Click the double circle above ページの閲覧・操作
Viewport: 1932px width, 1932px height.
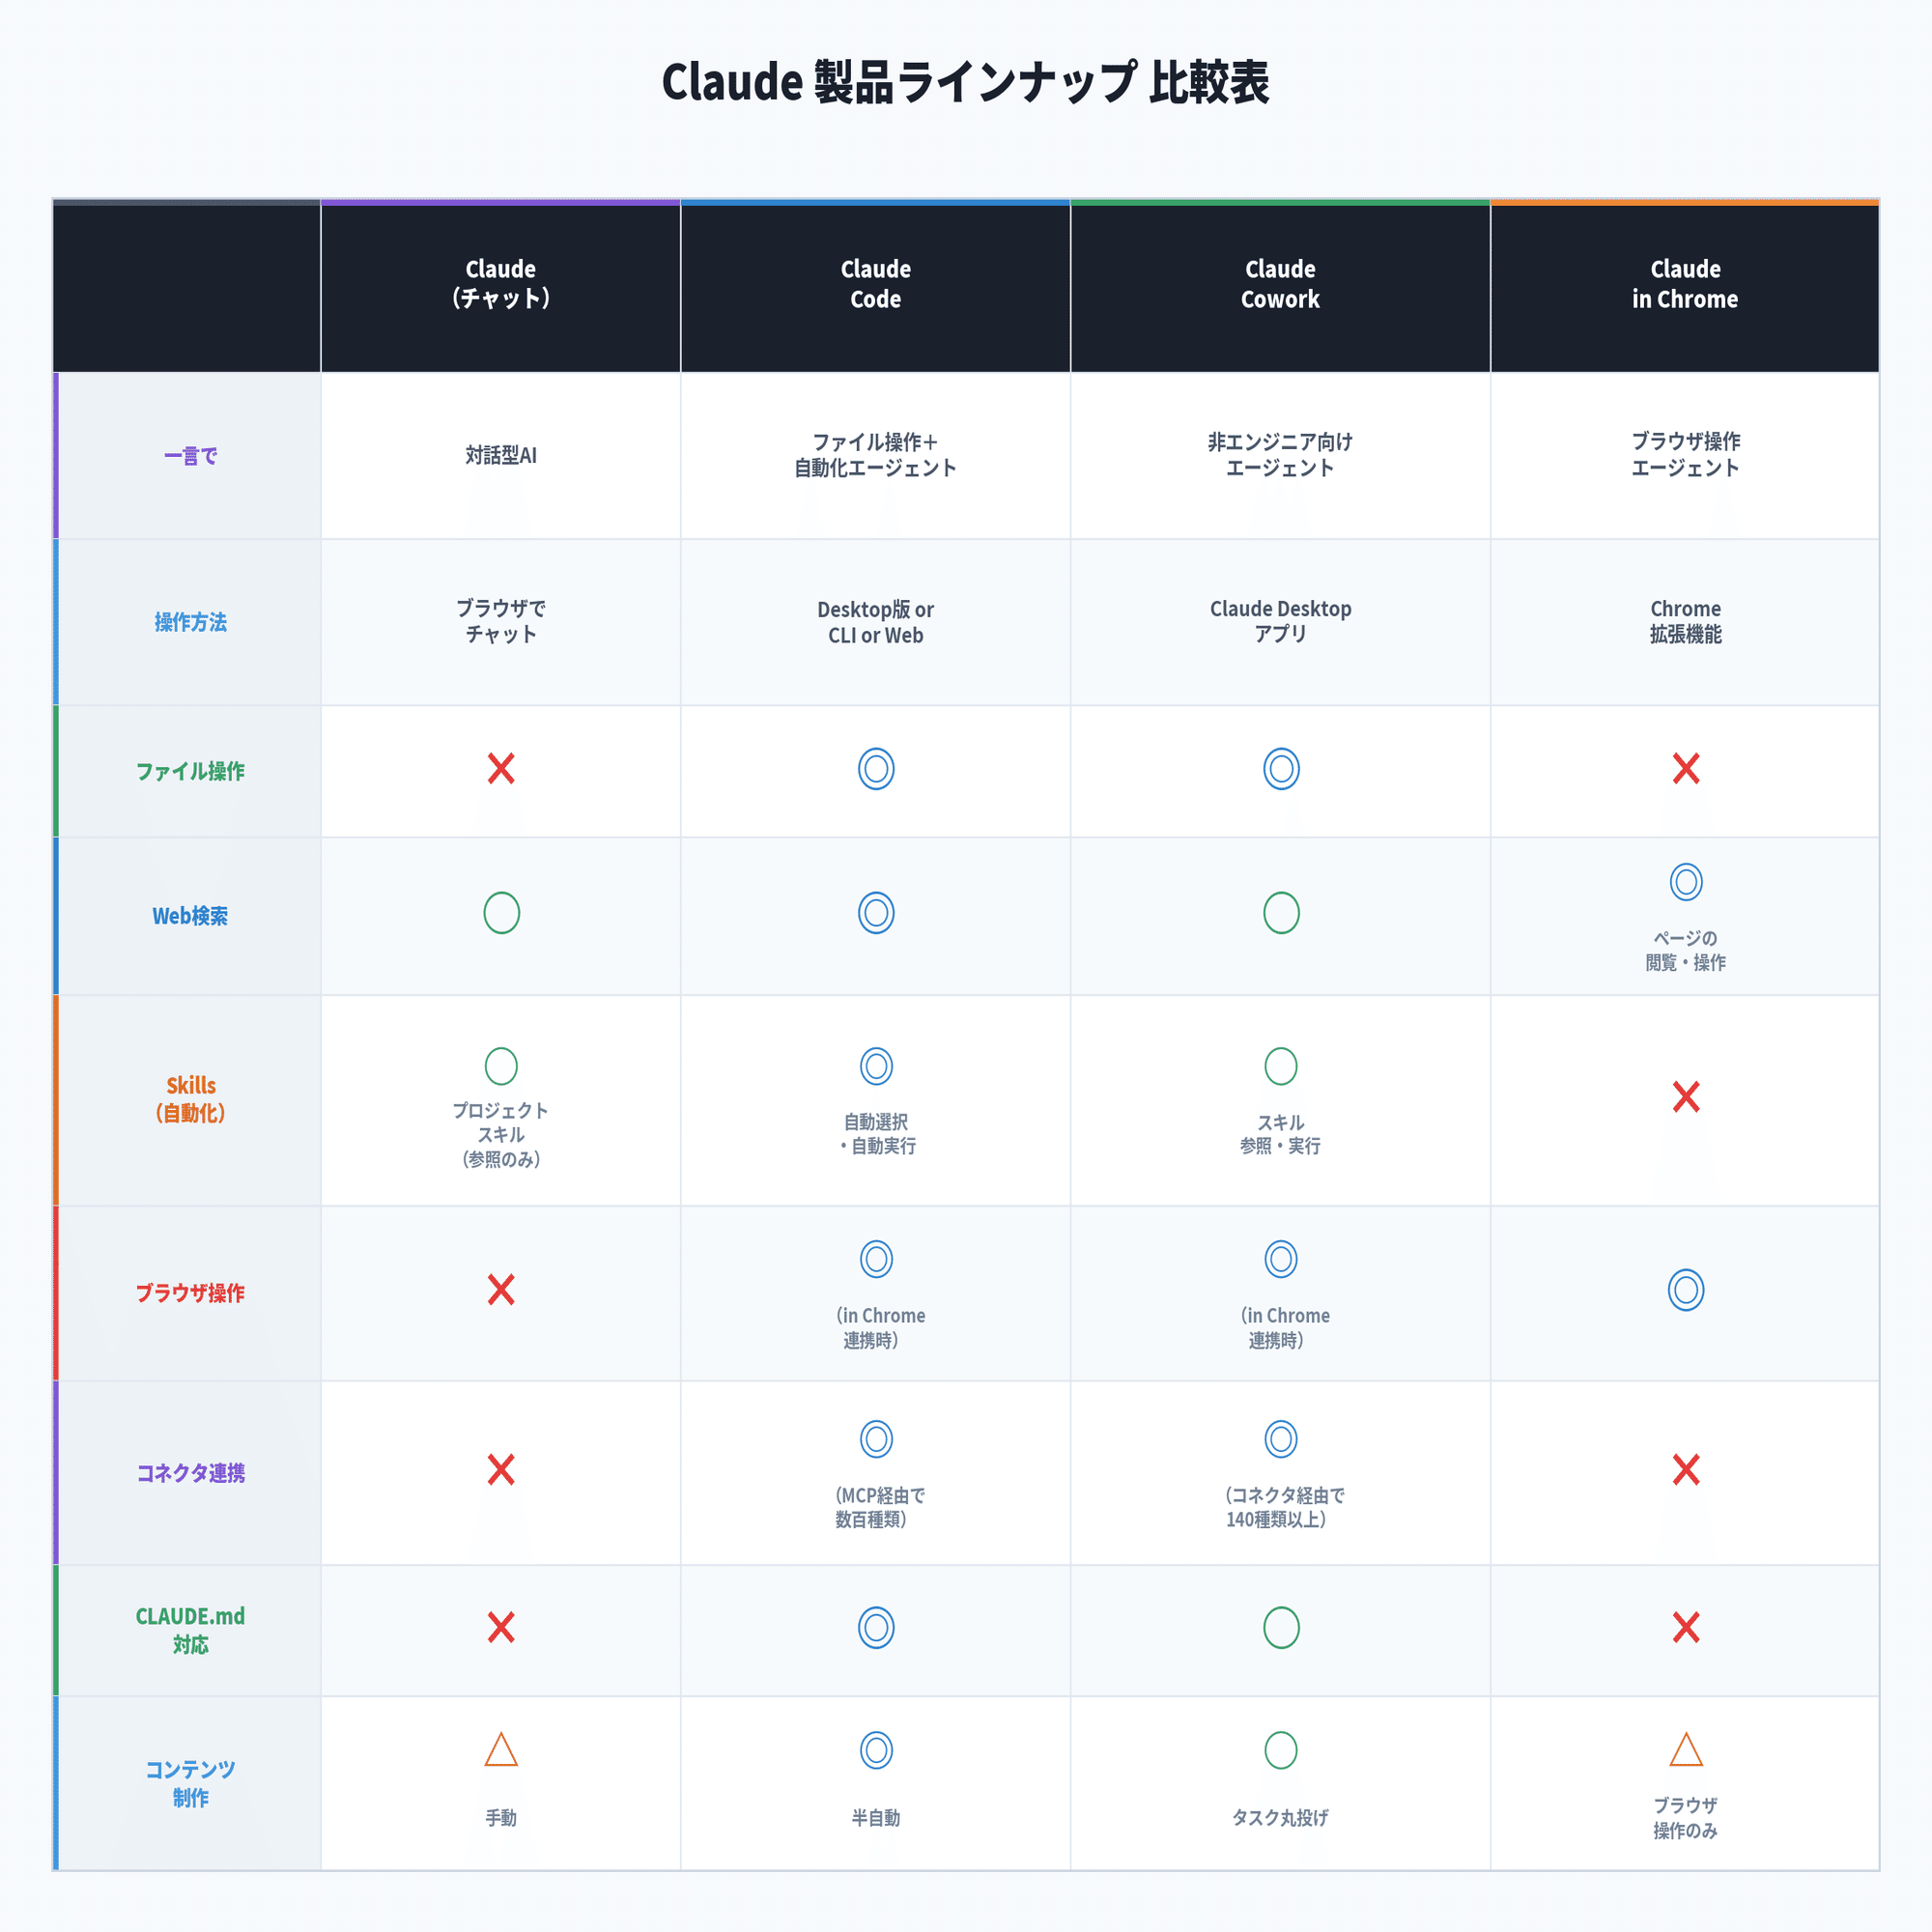(x=1686, y=882)
